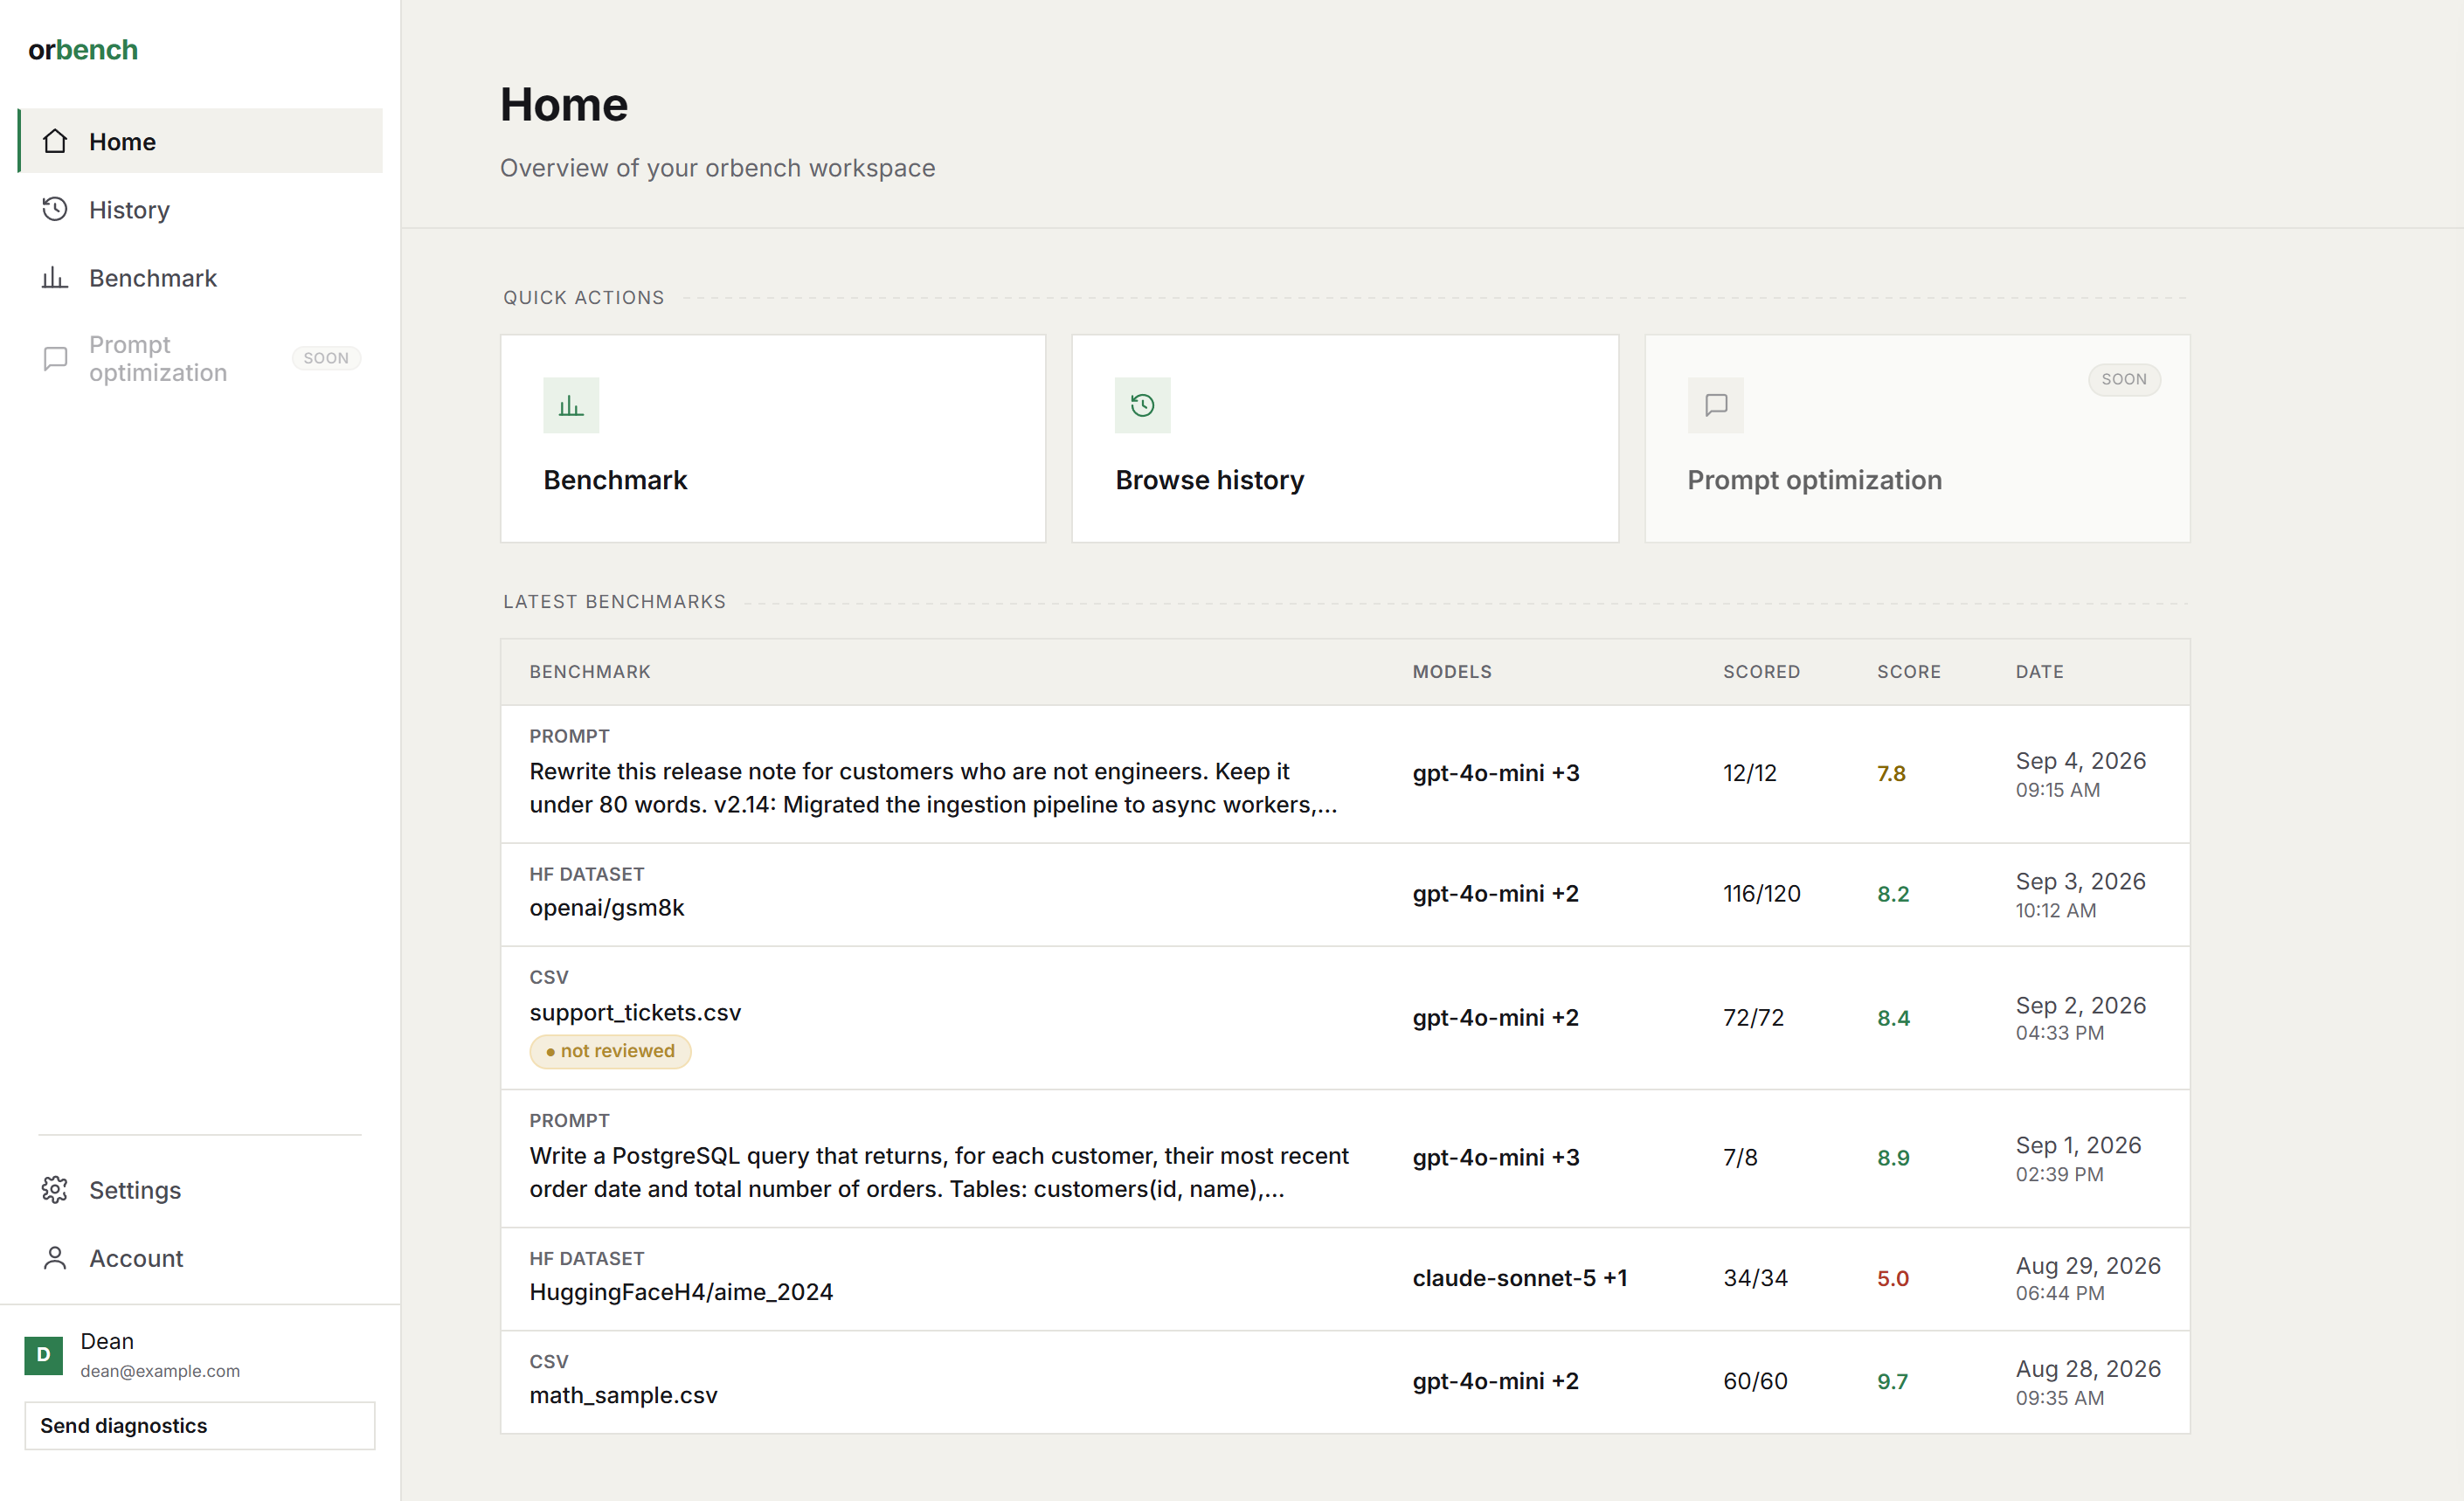Viewport: 2464px width, 1501px height.
Task: Open the History navigation item
Action: click(200, 209)
